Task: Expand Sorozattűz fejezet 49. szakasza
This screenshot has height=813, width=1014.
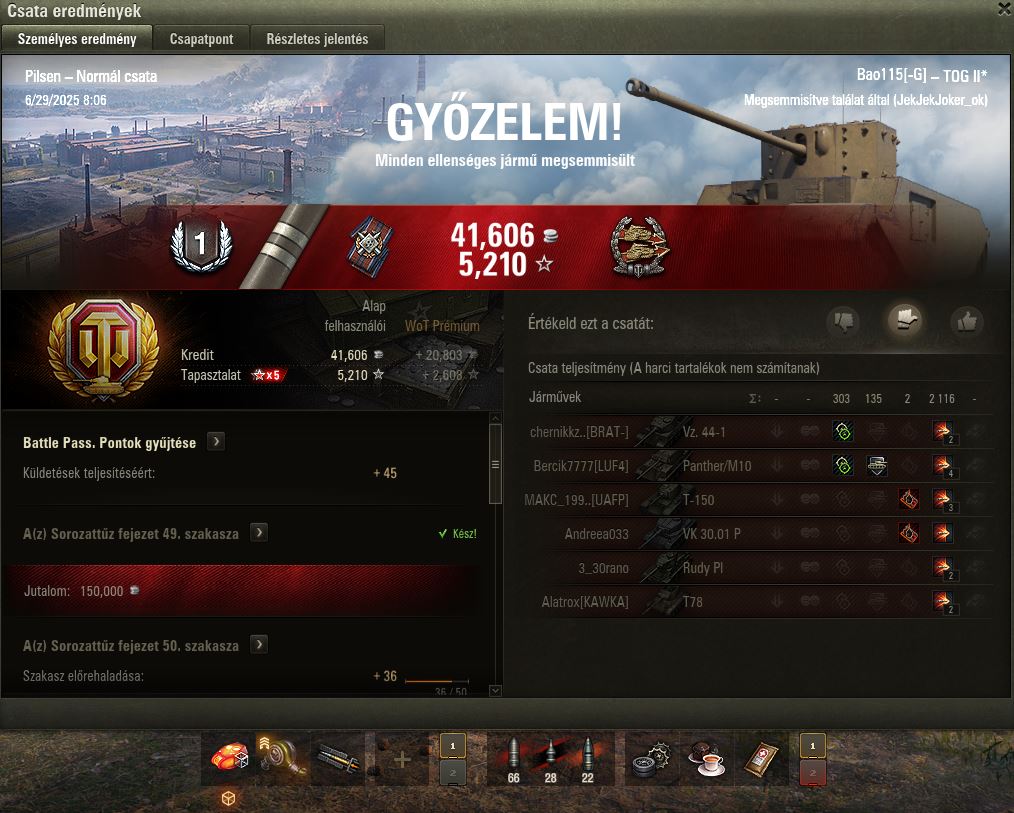Action: (259, 533)
